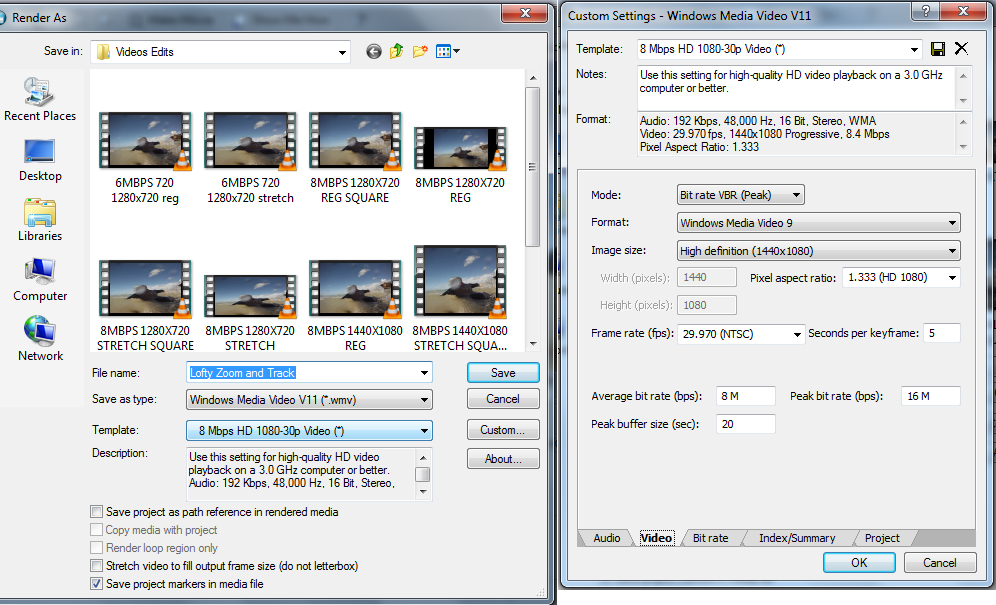The image size is (996, 605).
Task: Select the 8MBPS 1440X1080 REG video
Action: 355,306
